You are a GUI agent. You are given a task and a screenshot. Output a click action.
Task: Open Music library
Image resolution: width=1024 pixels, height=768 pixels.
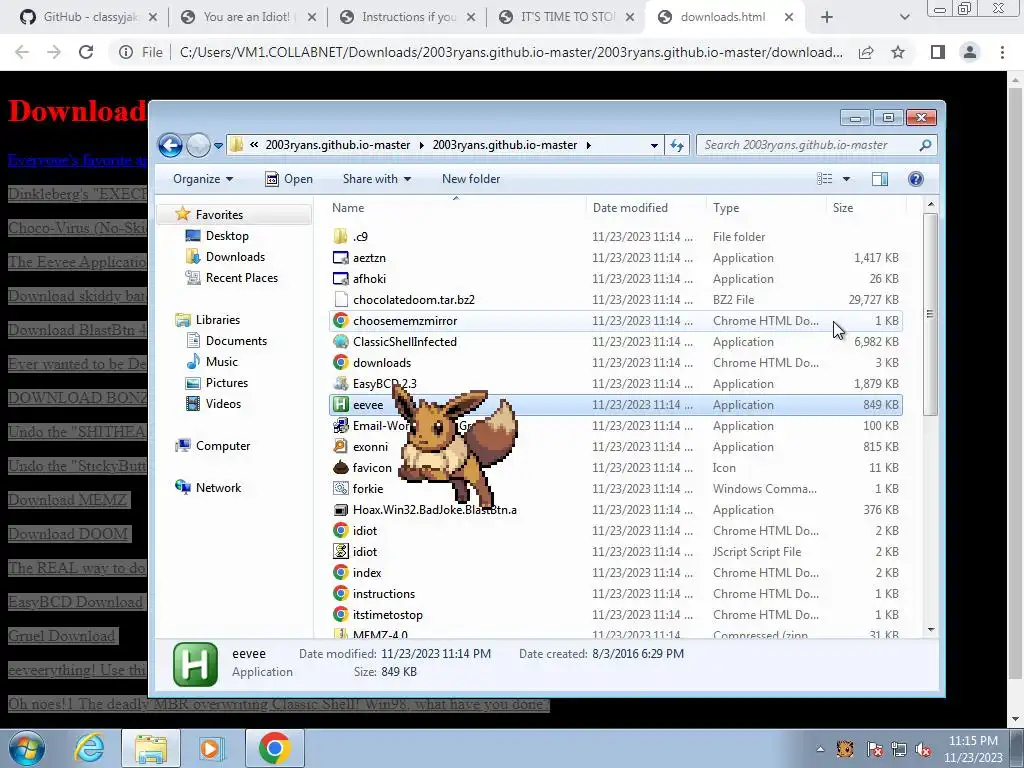tap(221, 361)
